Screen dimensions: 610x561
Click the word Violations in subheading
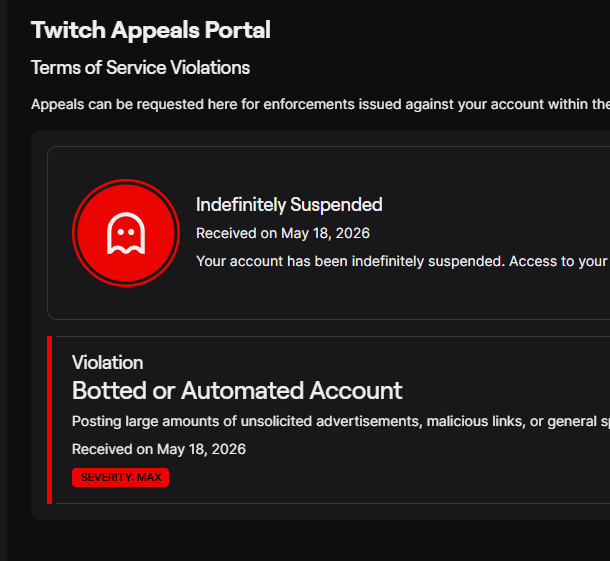click(x=210, y=68)
